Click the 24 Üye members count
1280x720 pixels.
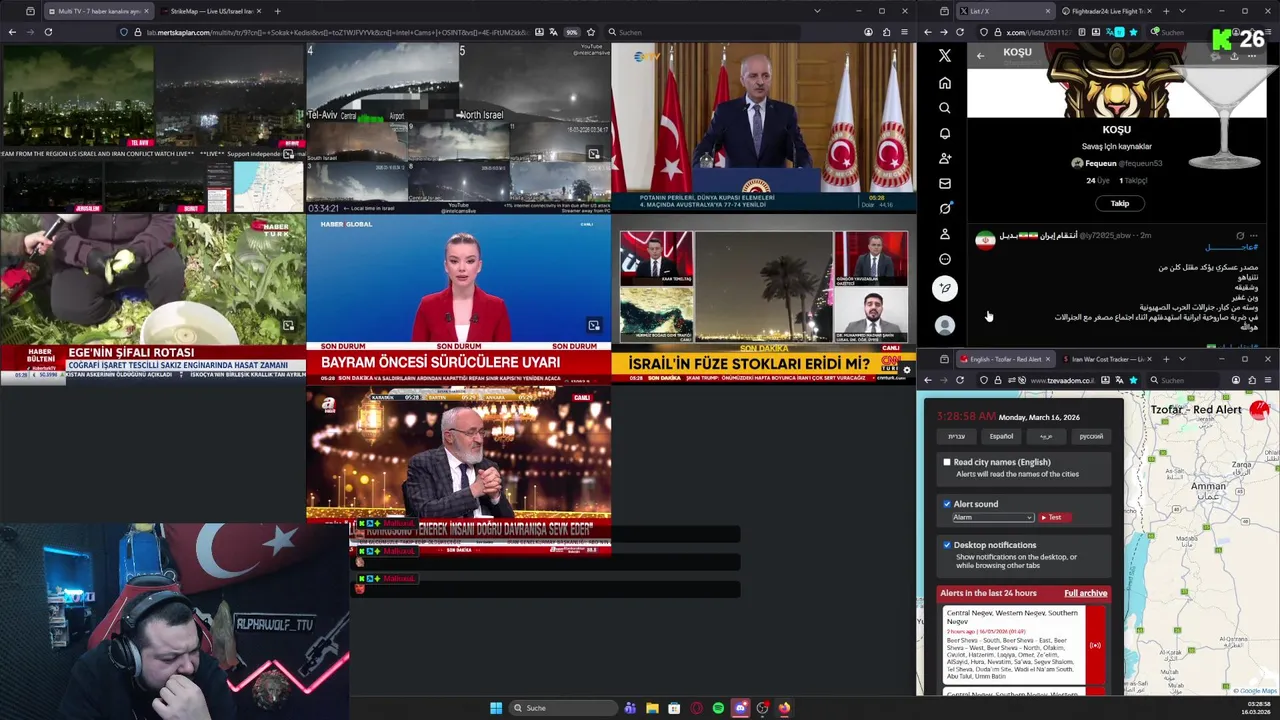point(1098,181)
